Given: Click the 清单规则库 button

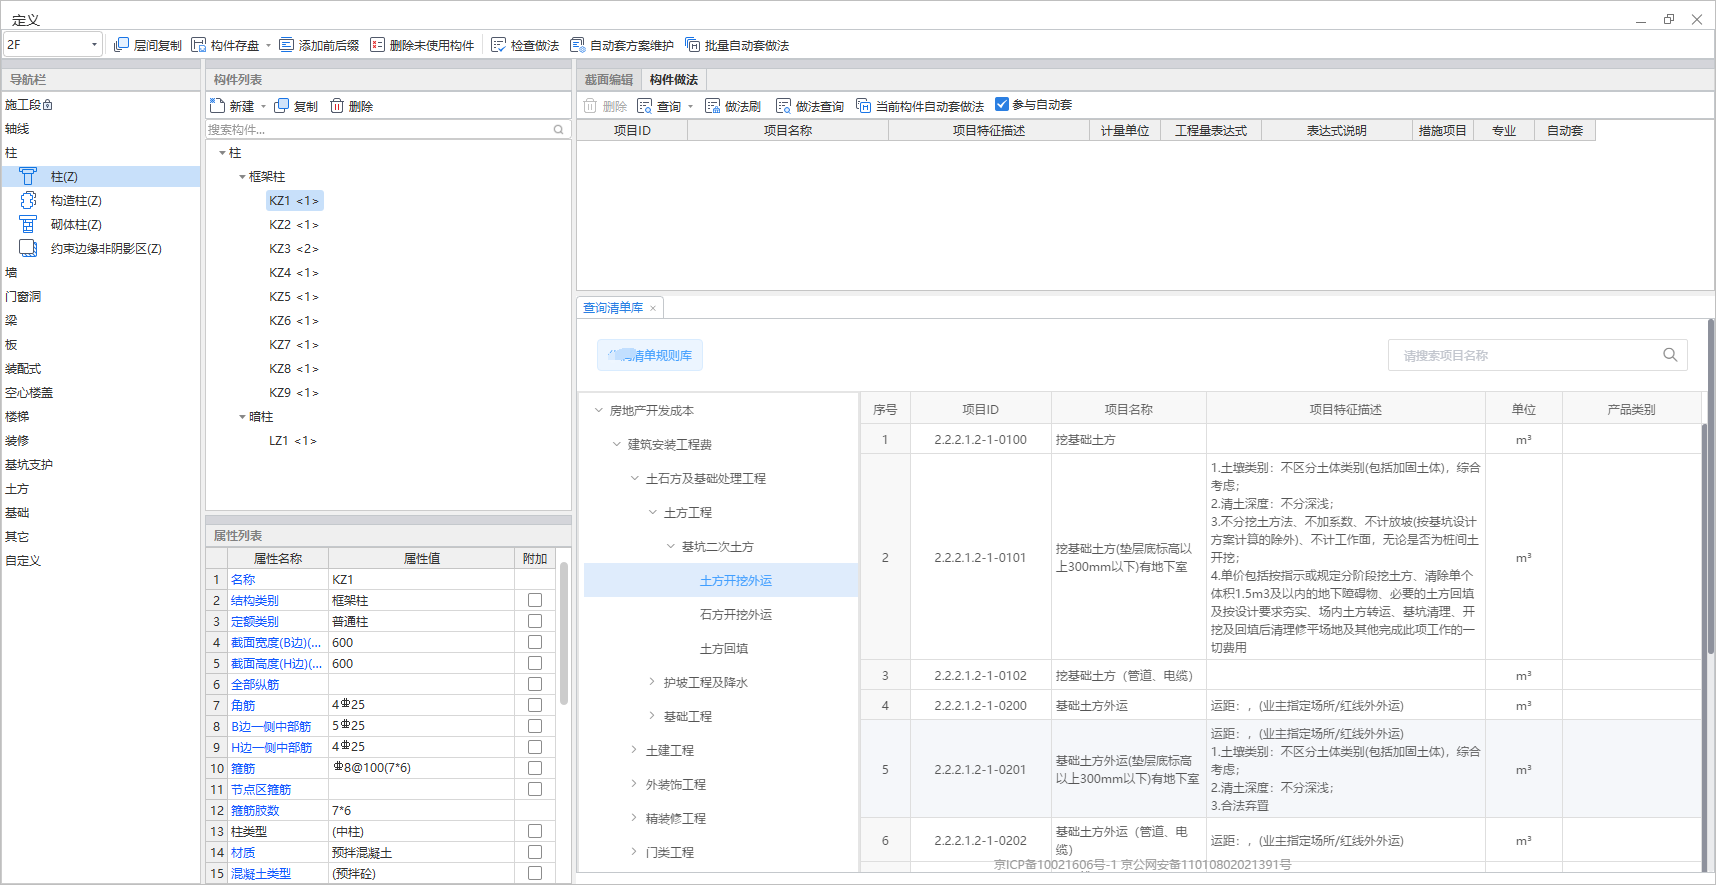Looking at the screenshot, I should (650, 355).
